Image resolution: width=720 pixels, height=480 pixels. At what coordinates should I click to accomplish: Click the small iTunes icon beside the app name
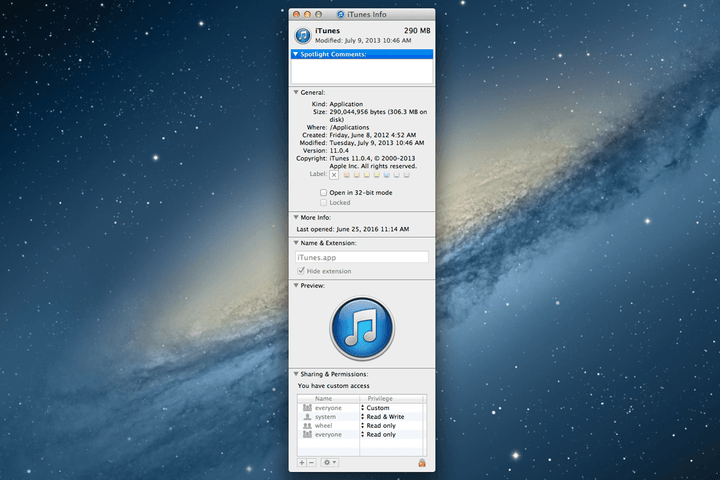pos(303,35)
